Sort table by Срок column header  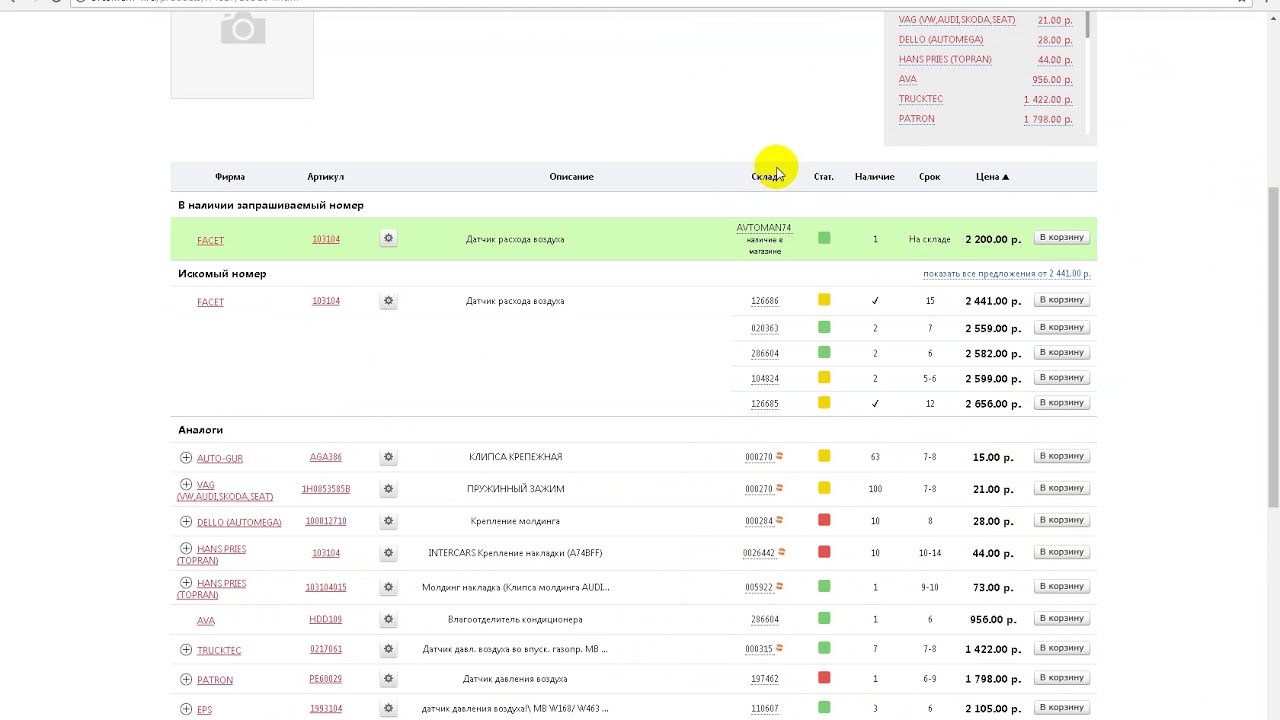(x=930, y=177)
